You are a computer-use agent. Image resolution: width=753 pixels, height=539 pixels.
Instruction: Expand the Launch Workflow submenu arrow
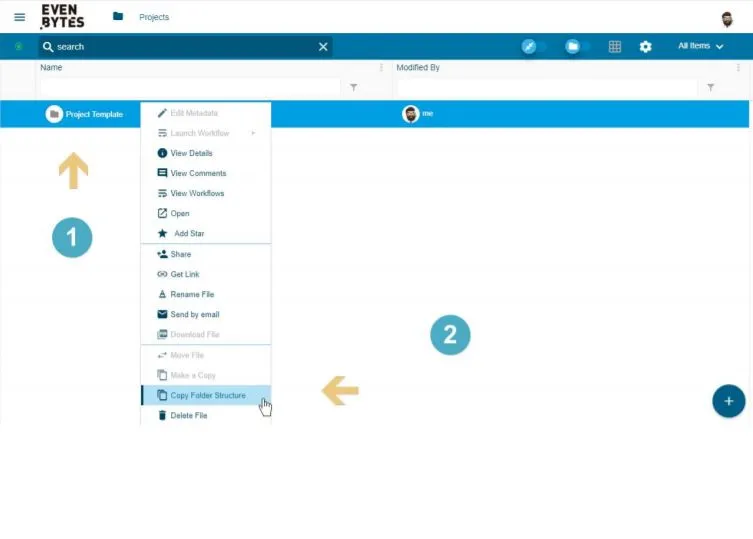pyautogui.click(x=253, y=133)
